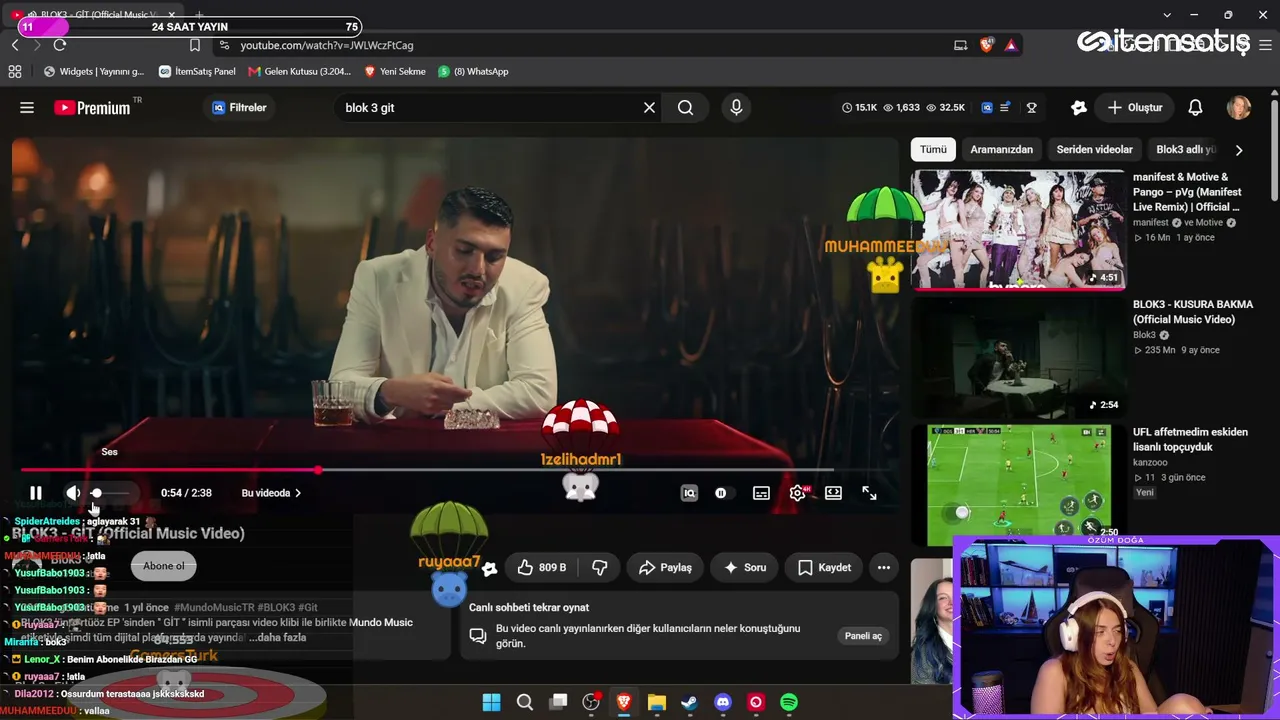Open the Windows Start menu
This screenshot has height=720, width=1280.
coord(491,702)
